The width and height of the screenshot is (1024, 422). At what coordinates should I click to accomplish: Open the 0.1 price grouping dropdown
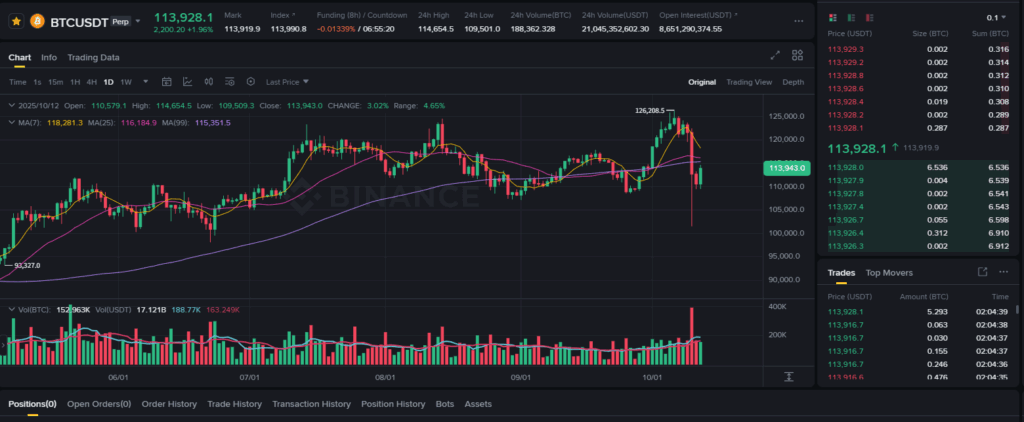click(x=996, y=18)
